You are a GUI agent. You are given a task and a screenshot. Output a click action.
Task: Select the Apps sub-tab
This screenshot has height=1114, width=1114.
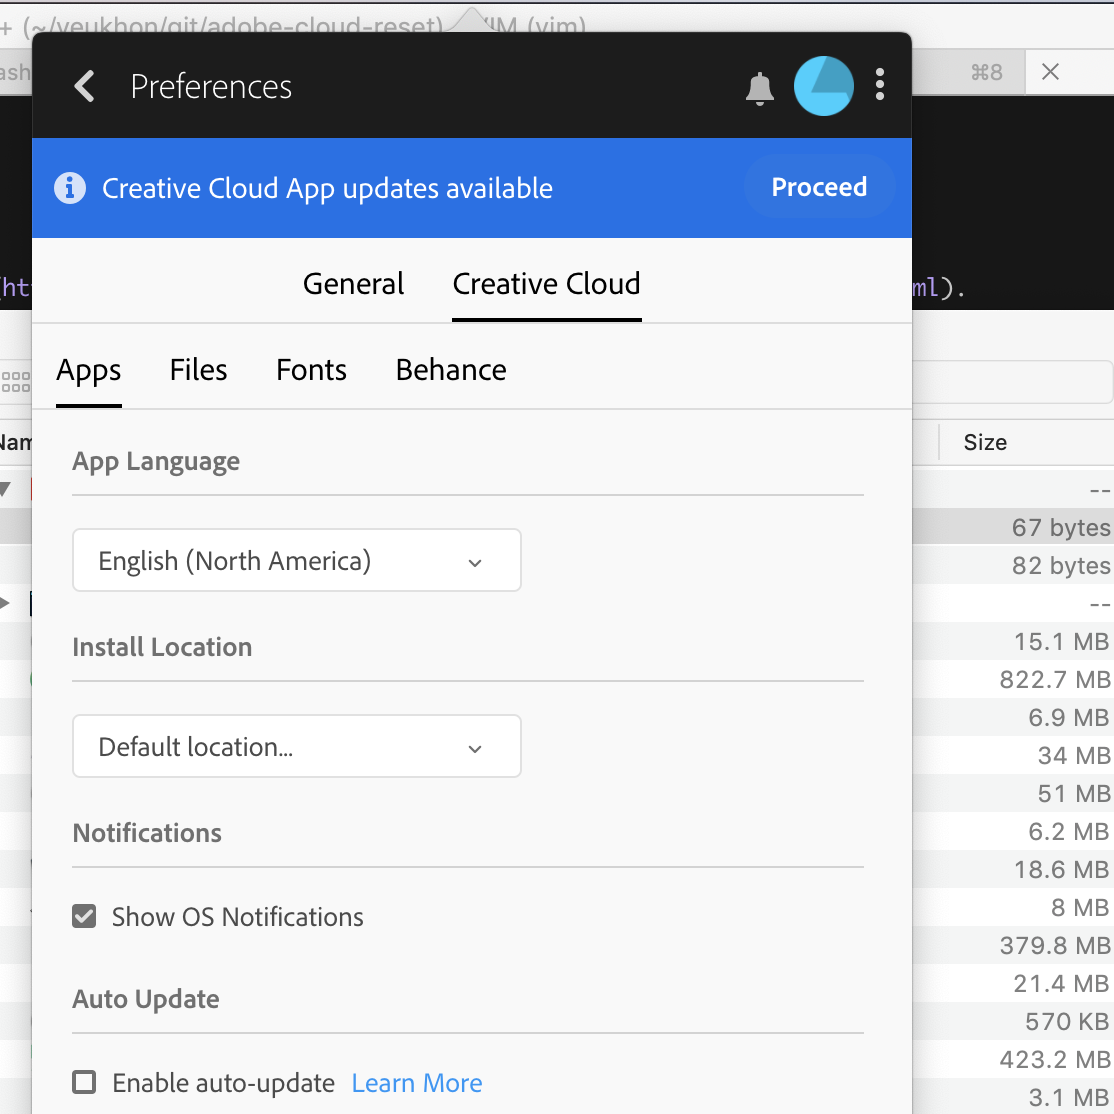pos(89,370)
